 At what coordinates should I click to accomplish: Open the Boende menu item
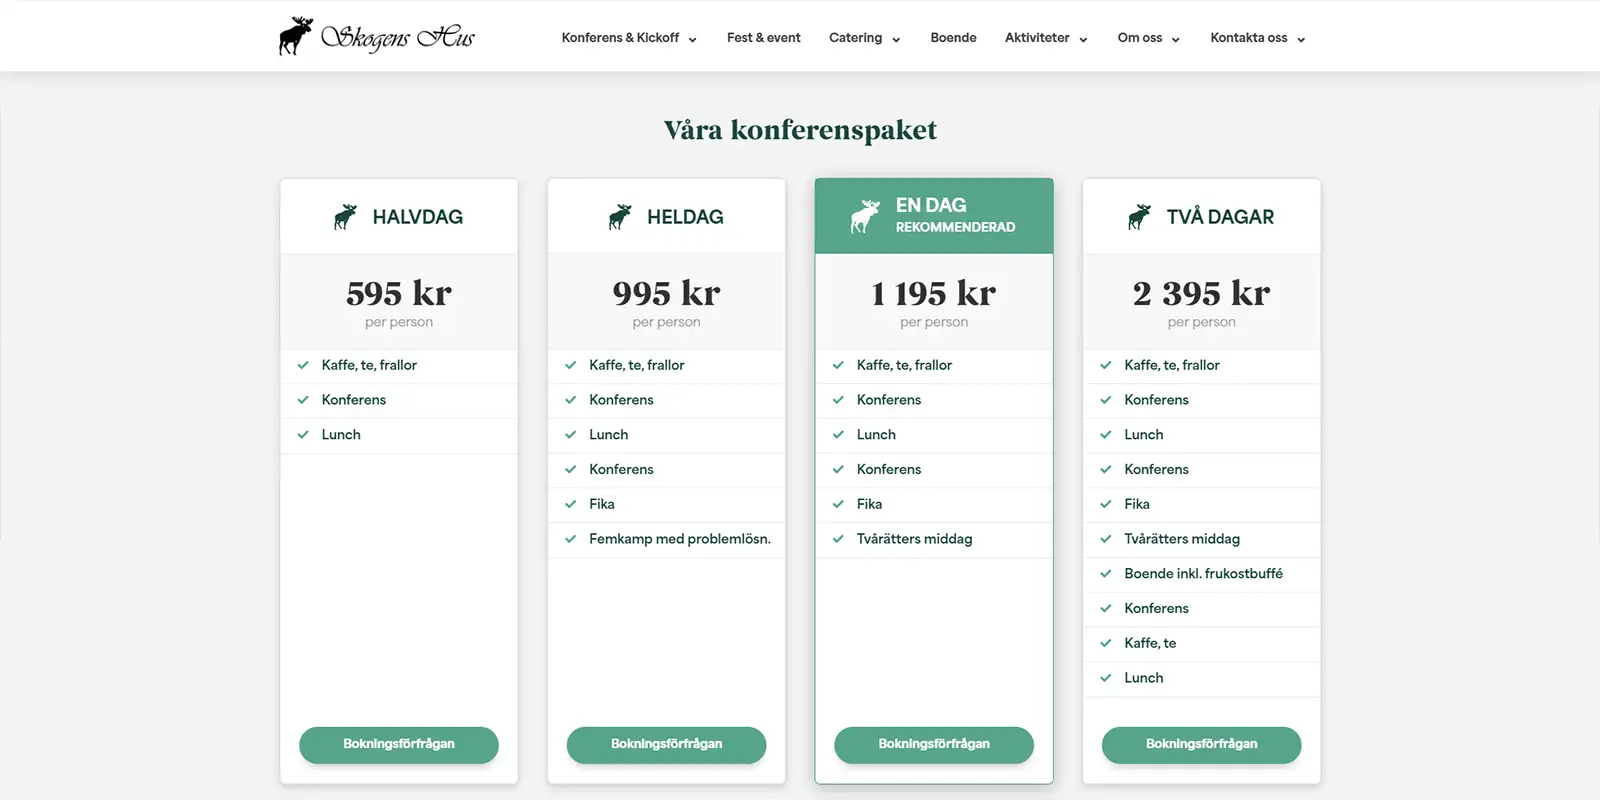point(953,38)
